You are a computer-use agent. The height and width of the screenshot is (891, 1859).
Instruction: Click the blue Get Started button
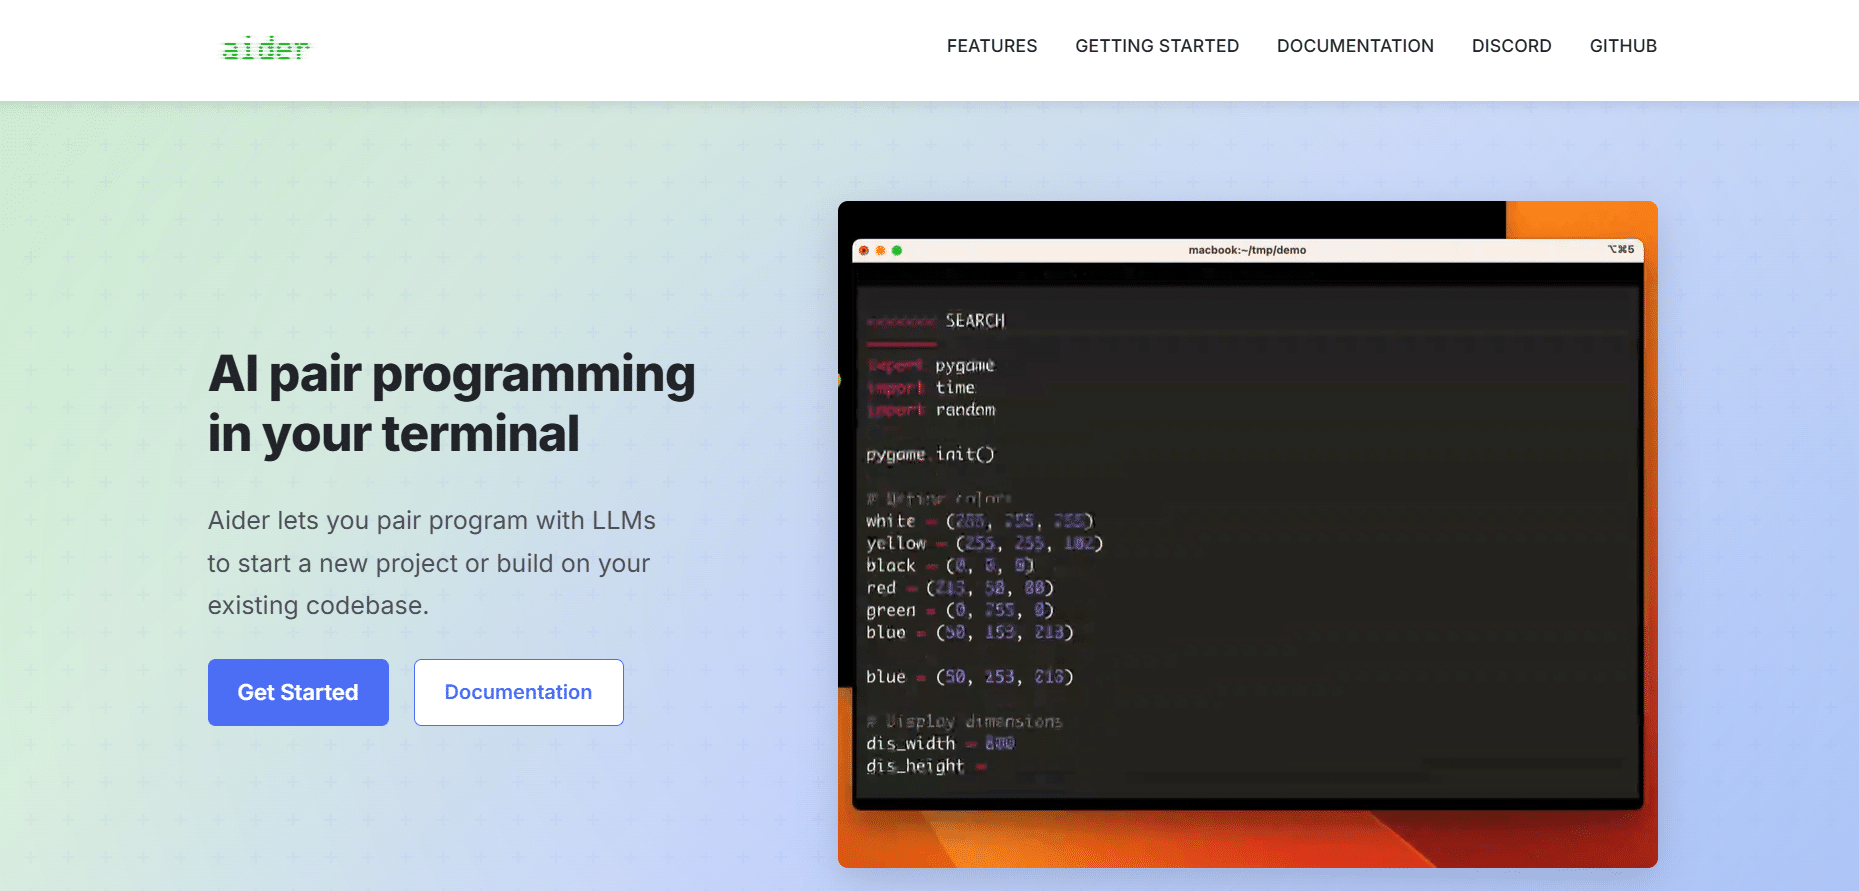298,692
